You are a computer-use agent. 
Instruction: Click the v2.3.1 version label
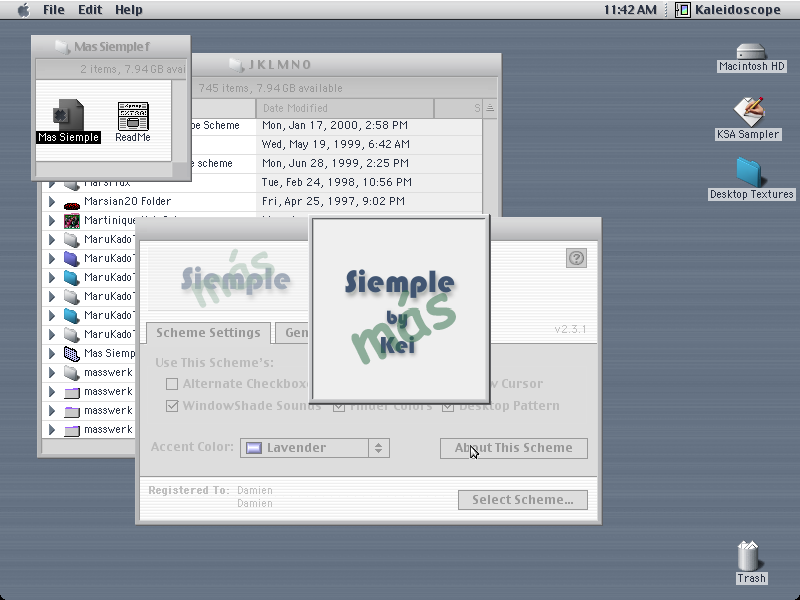pos(570,329)
